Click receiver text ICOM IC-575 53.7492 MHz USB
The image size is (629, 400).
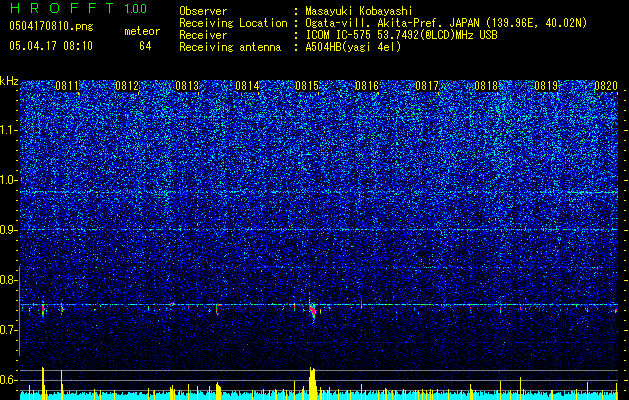pyautogui.click(x=401, y=35)
